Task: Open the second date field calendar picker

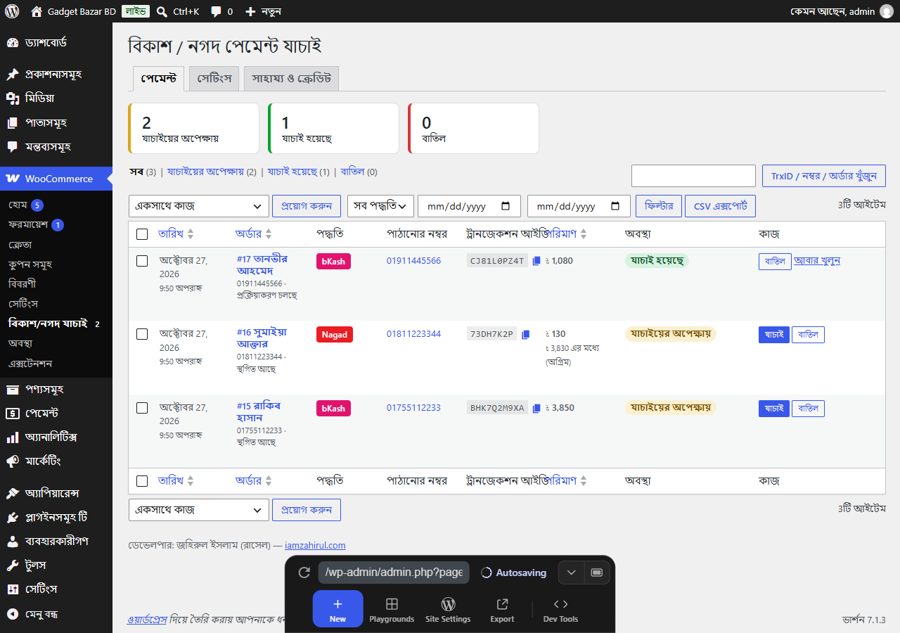Action: [615, 206]
